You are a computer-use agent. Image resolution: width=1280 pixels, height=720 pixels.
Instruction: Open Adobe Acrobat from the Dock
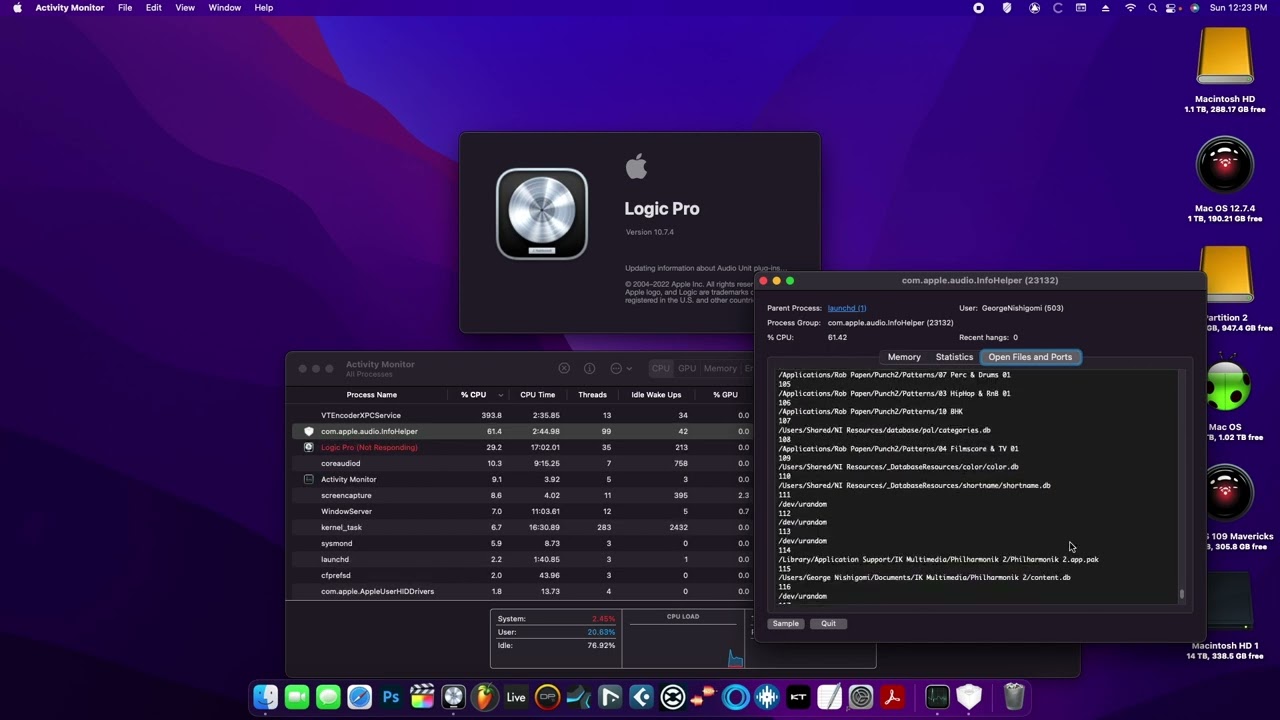(892, 697)
